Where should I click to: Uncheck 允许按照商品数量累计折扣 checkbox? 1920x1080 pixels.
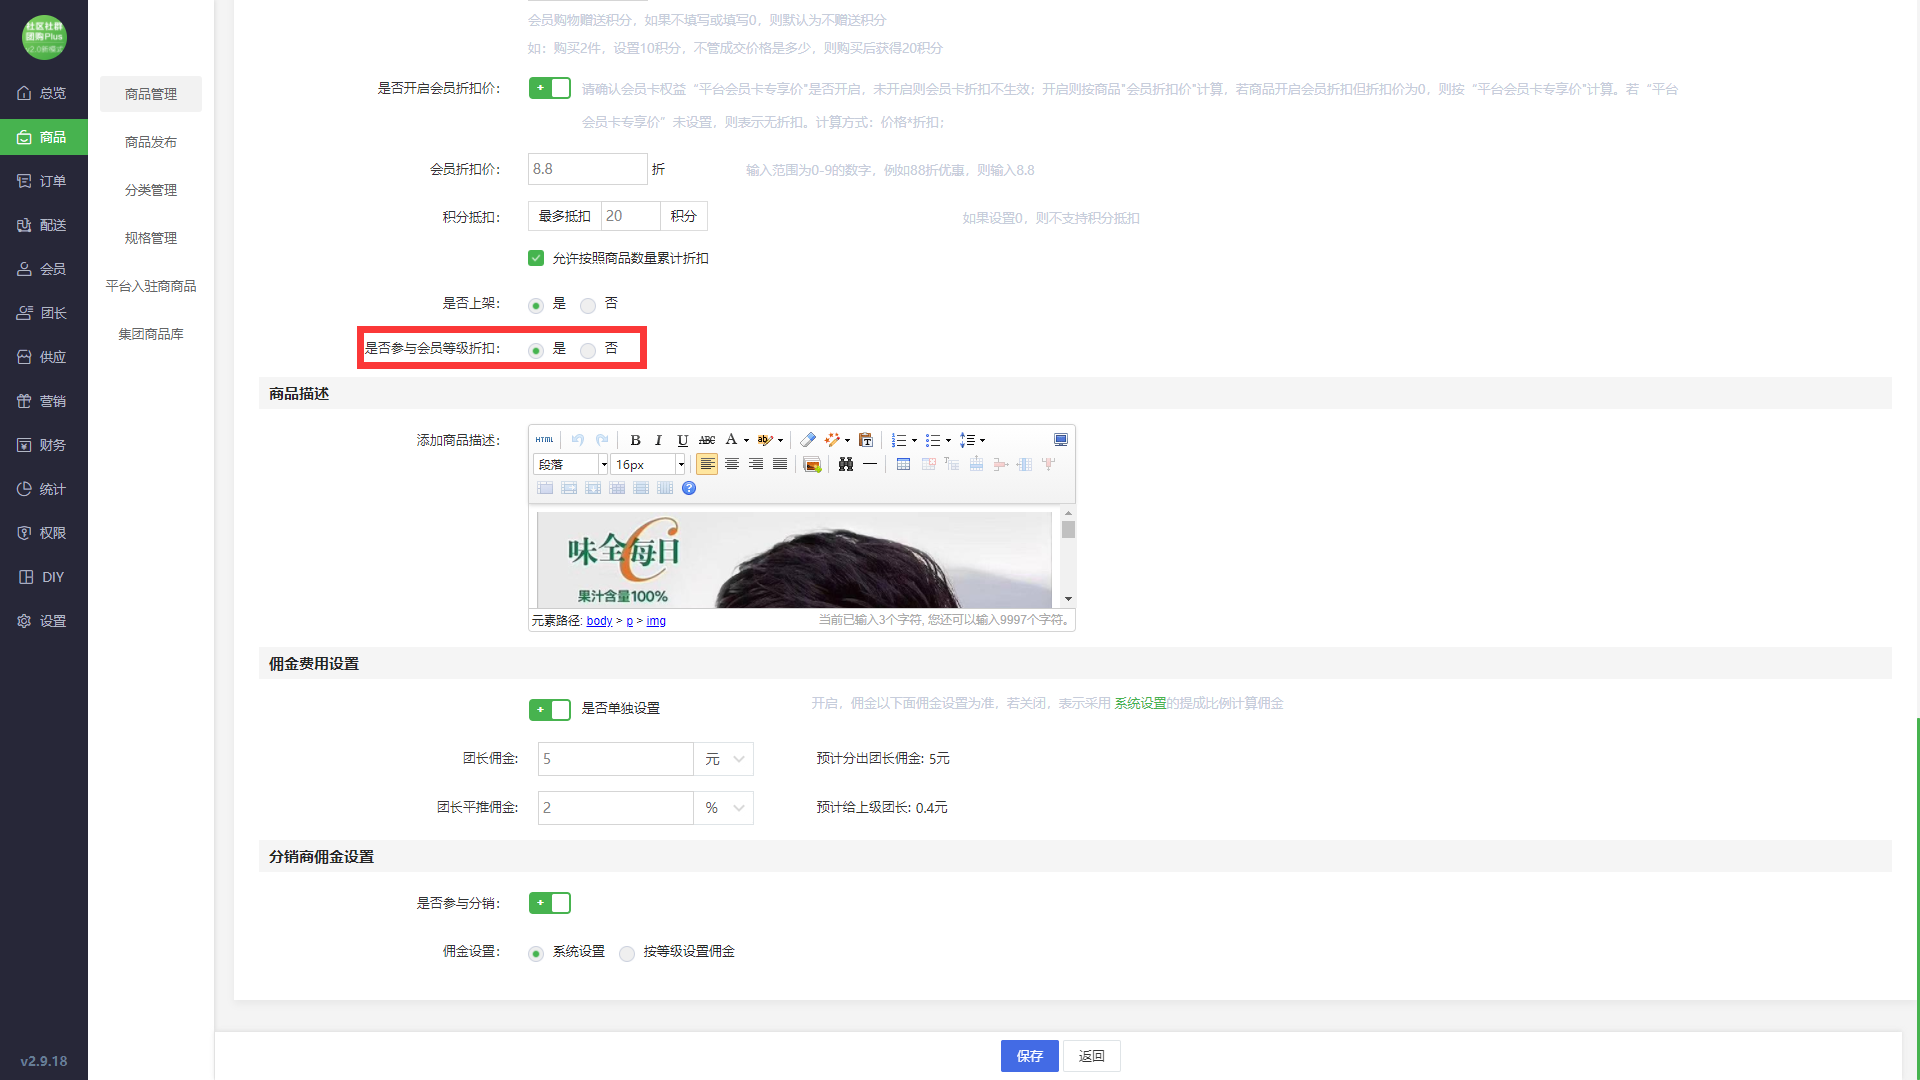[536, 259]
